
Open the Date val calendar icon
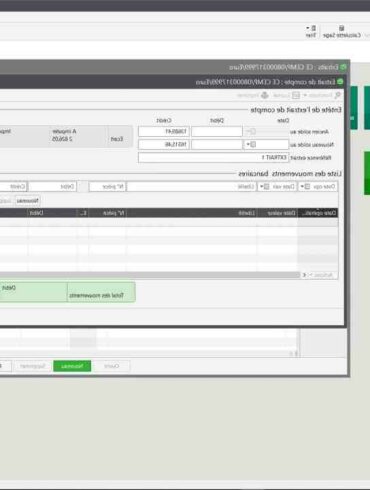[266, 186]
